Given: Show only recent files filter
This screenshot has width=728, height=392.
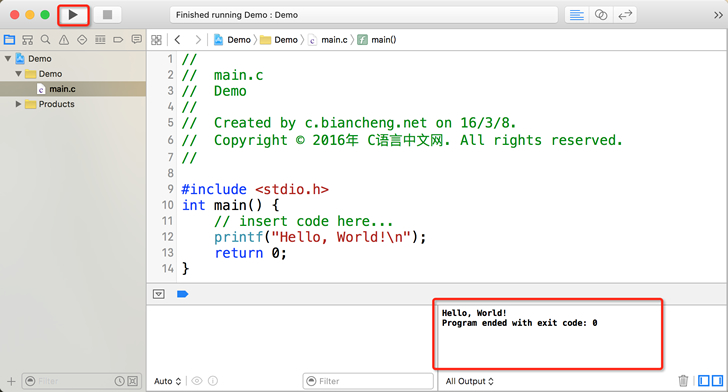Looking at the screenshot, I should [x=120, y=381].
